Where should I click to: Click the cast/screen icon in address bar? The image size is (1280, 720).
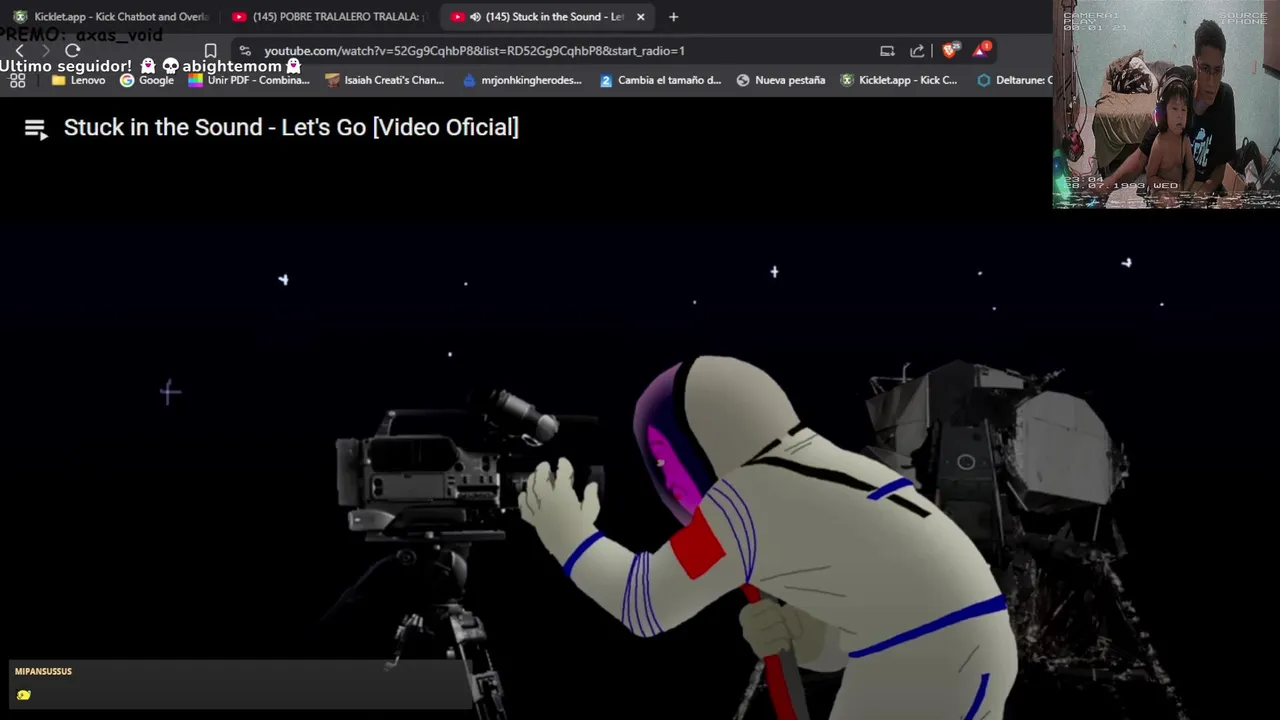(887, 51)
